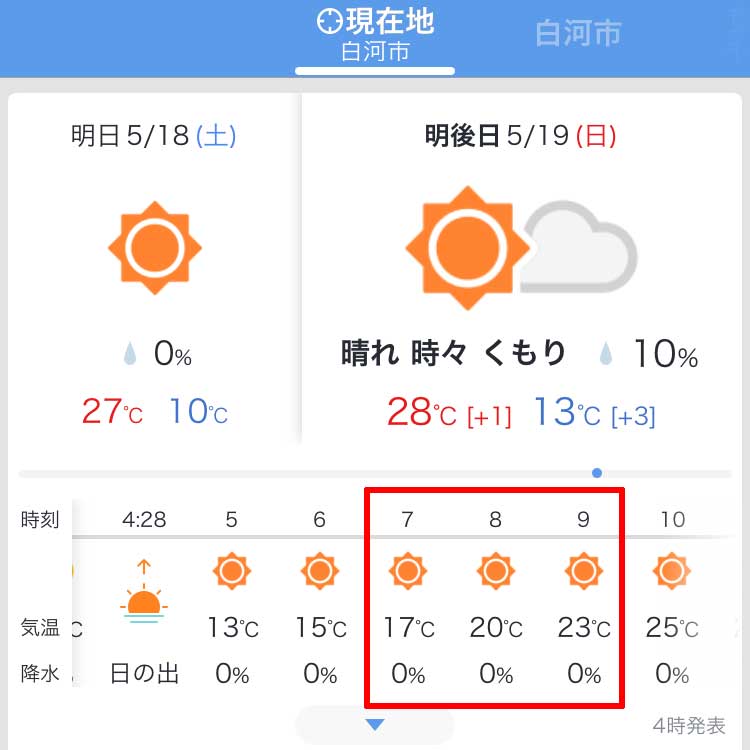Tap the raindrop icon beside 0%
The width and height of the screenshot is (750, 750).
click(130, 353)
